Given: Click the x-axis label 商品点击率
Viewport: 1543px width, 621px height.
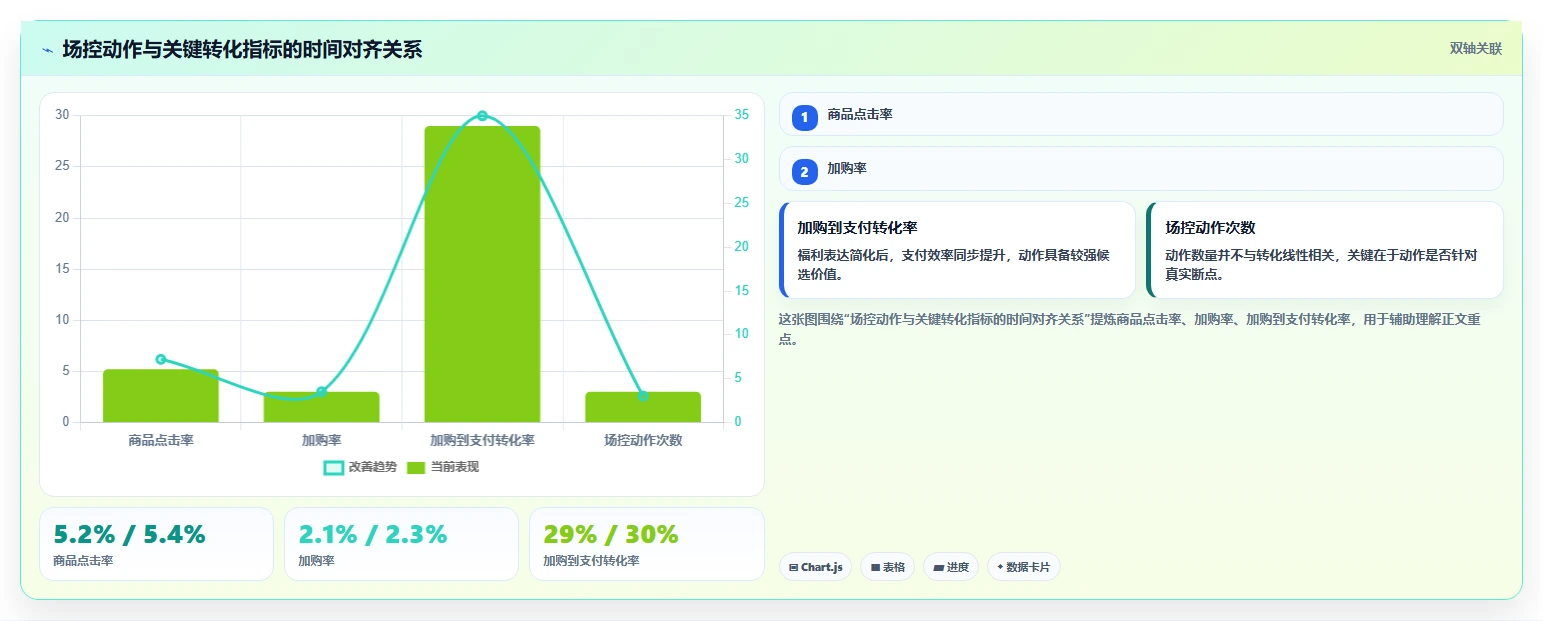Looking at the screenshot, I should click(x=161, y=440).
